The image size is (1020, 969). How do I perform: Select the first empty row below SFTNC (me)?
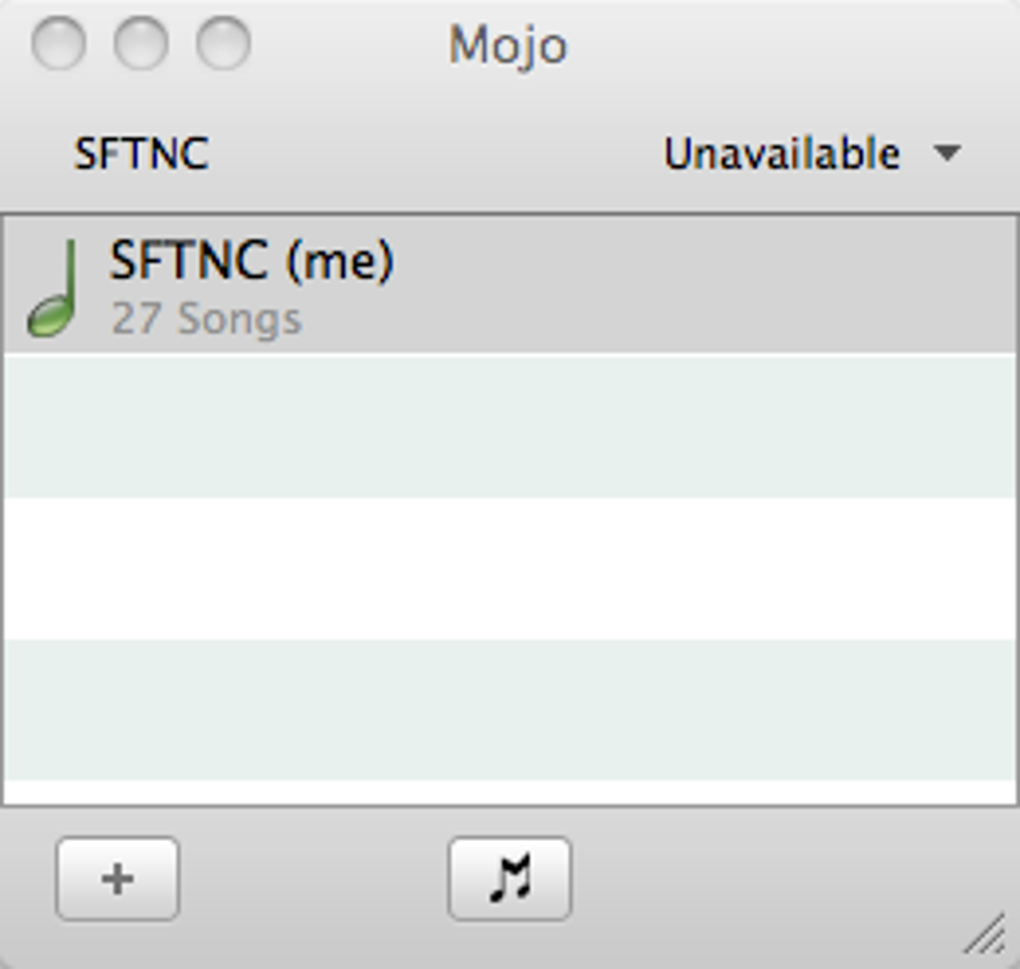click(510, 425)
